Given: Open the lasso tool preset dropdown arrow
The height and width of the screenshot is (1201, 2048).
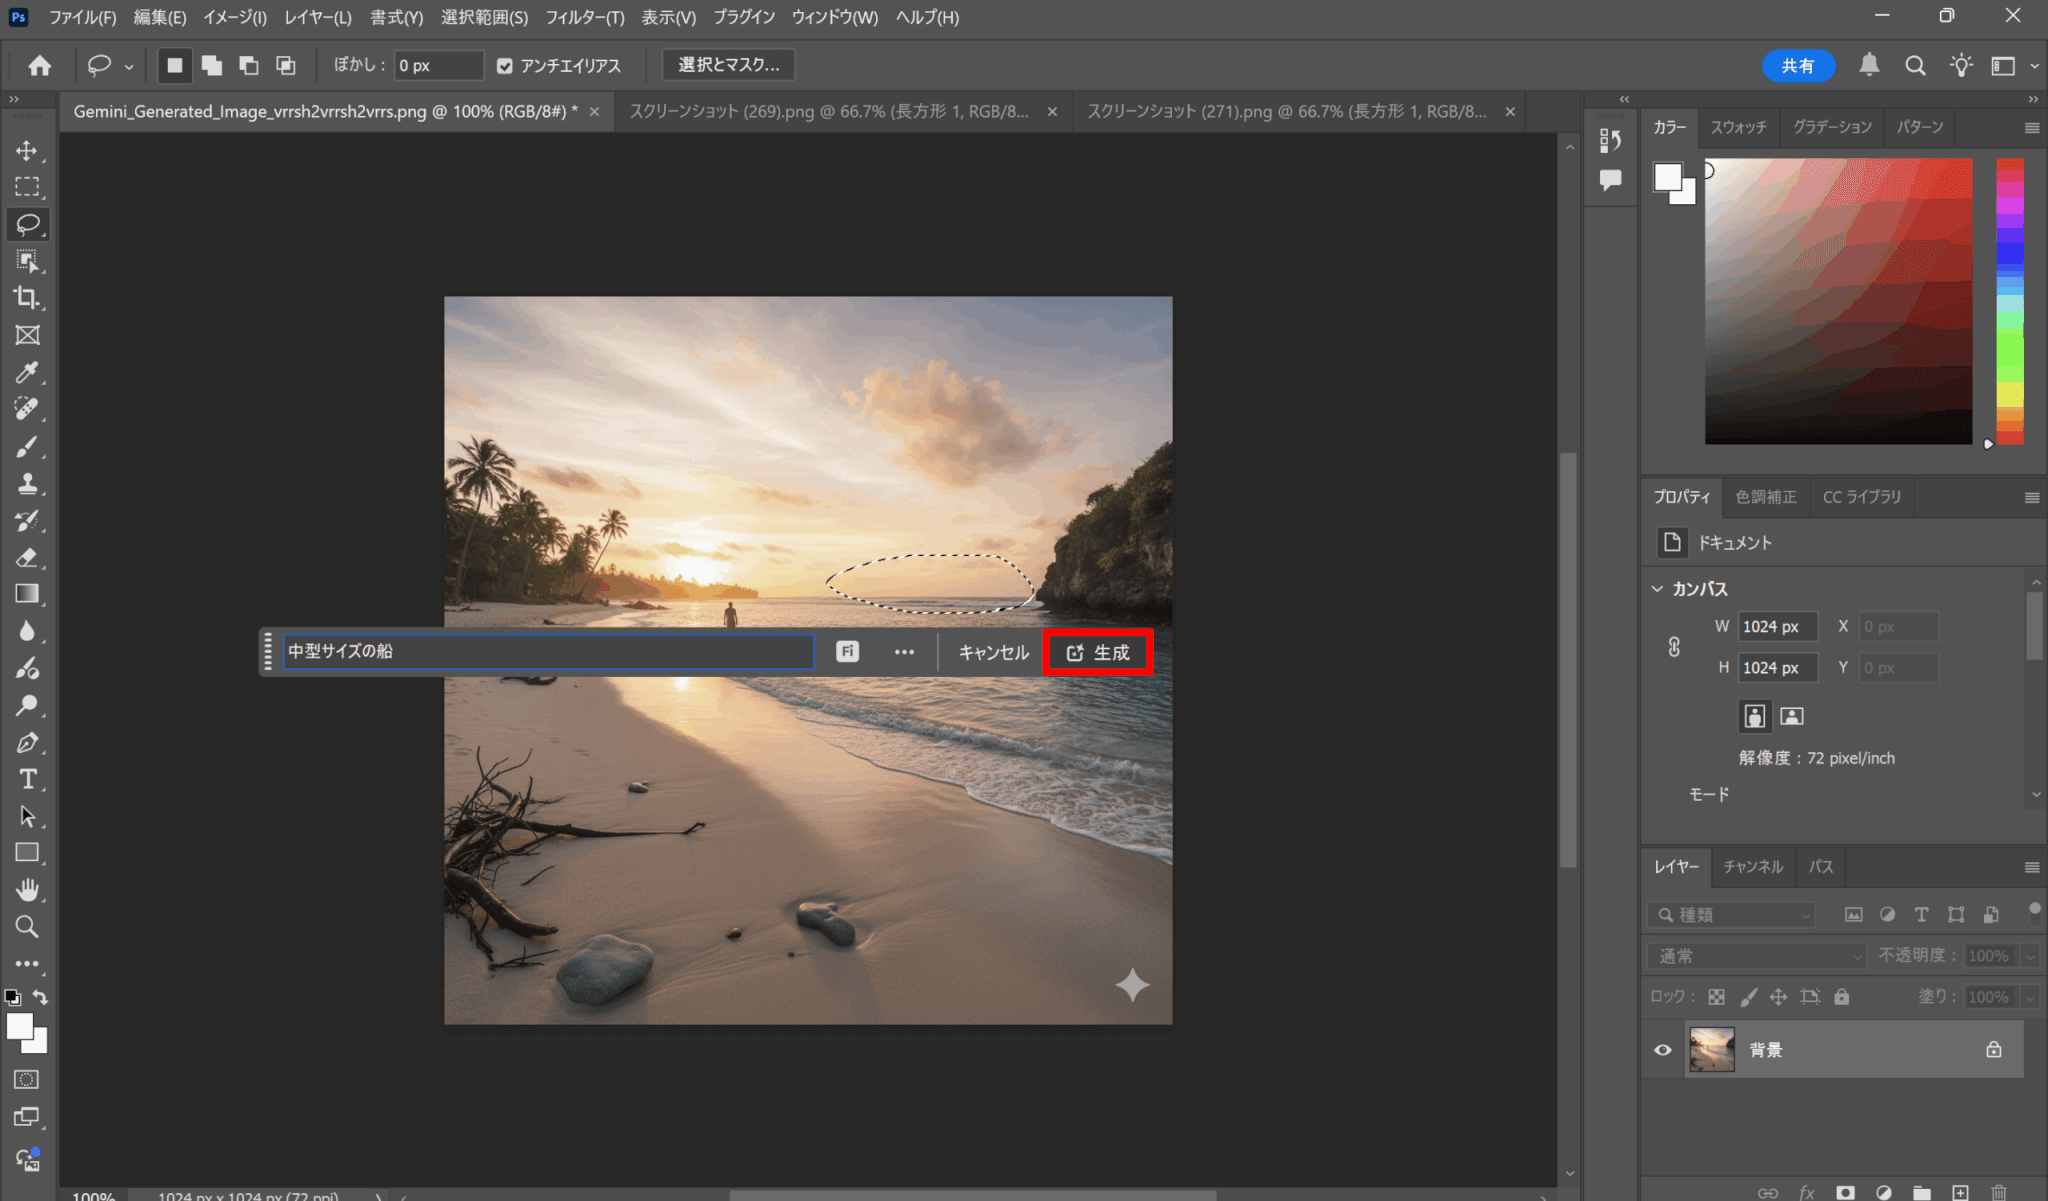Looking at the screenshot, I should (x=129, y=67).
